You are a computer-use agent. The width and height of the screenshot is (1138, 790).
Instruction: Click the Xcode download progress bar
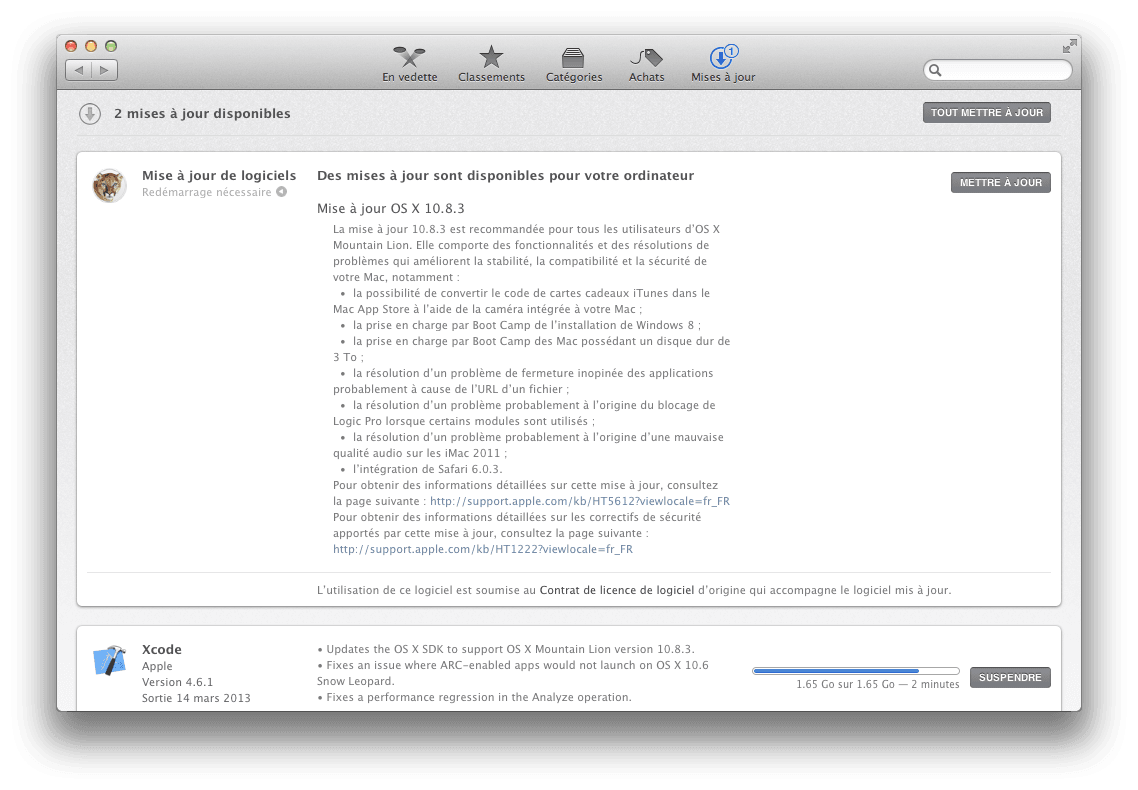[x=855, y=671]
